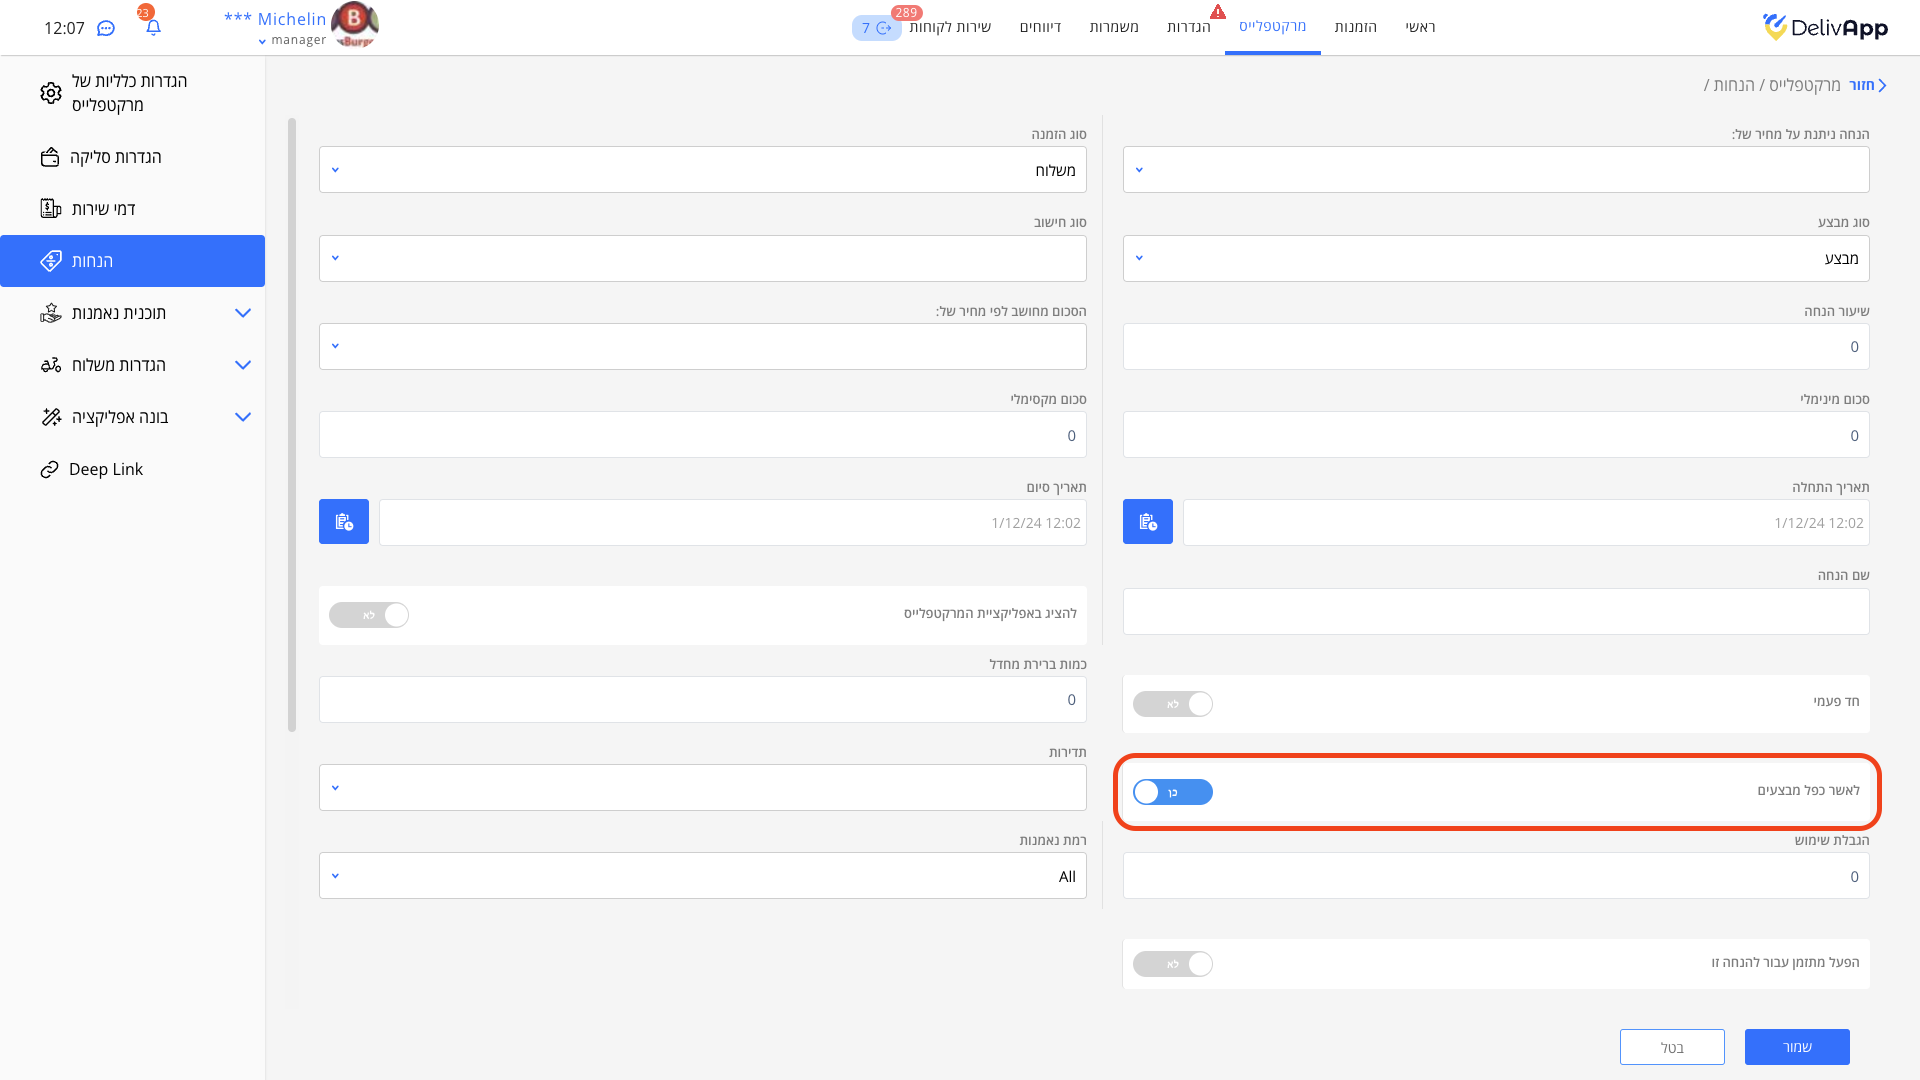Open end date calendar picker icon
Viewport: 1920px width, 1080px height.
[344, 522]
